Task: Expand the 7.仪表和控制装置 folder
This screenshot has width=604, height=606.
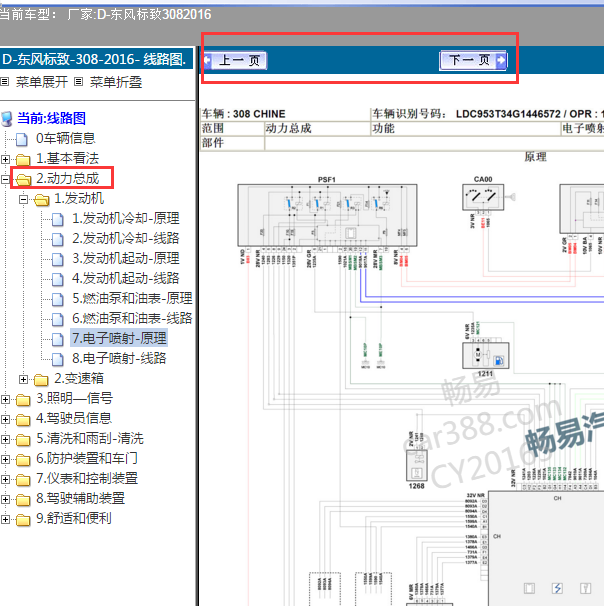Action: point(5,480)
